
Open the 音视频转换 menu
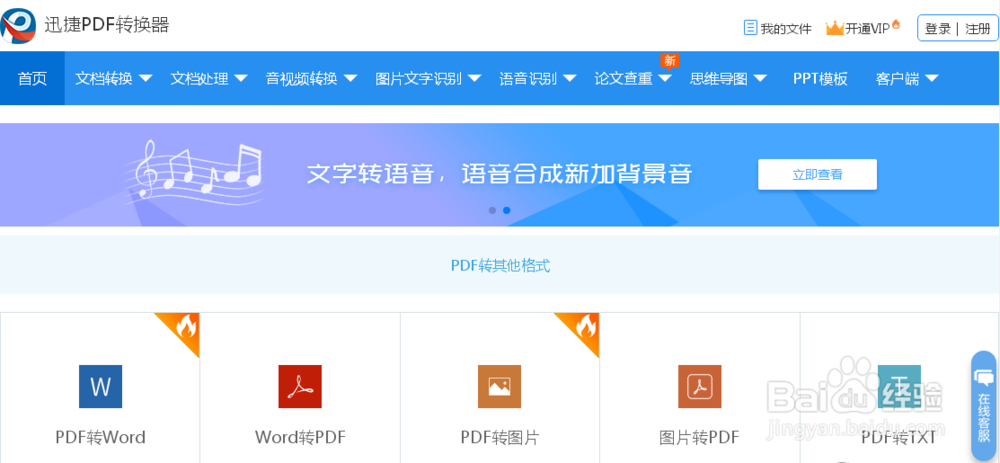click(x=302, y=78)
